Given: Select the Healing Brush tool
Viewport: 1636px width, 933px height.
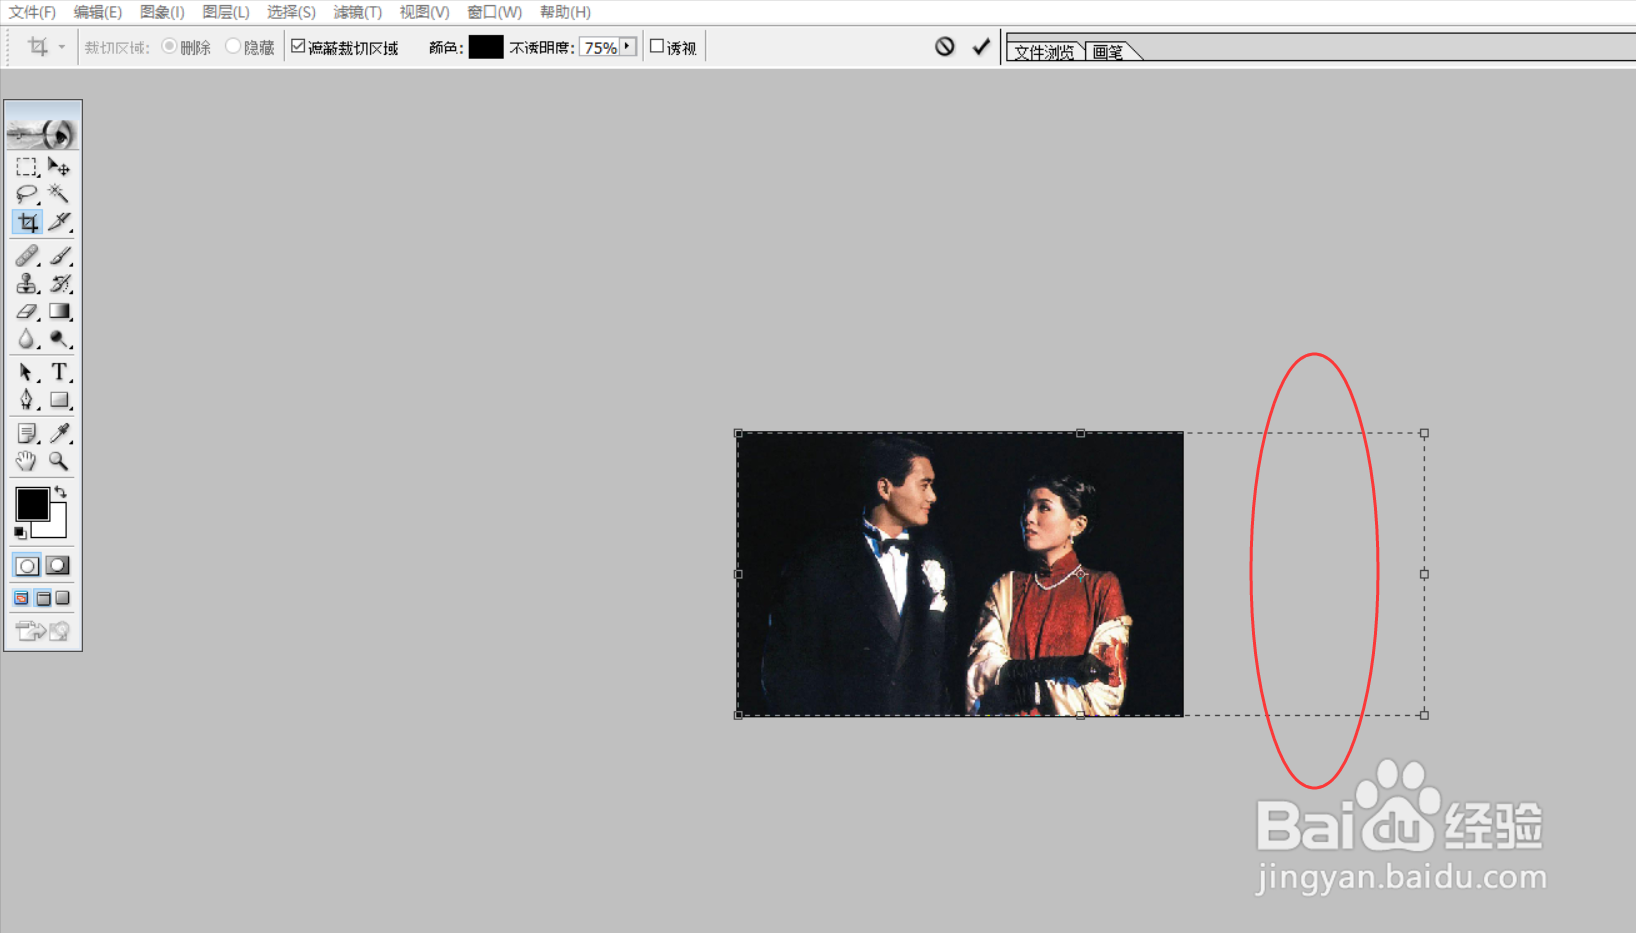Looking at the screenshot, I should tap(27, 256).
